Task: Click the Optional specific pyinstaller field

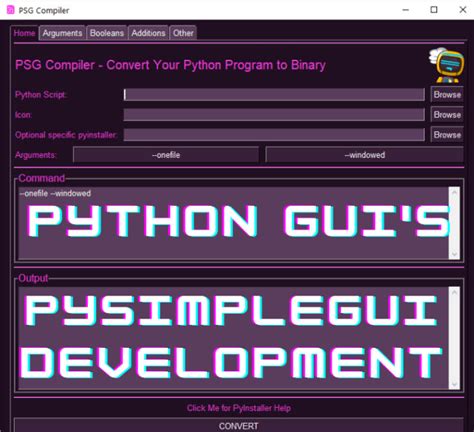Action: coord(274,135)
